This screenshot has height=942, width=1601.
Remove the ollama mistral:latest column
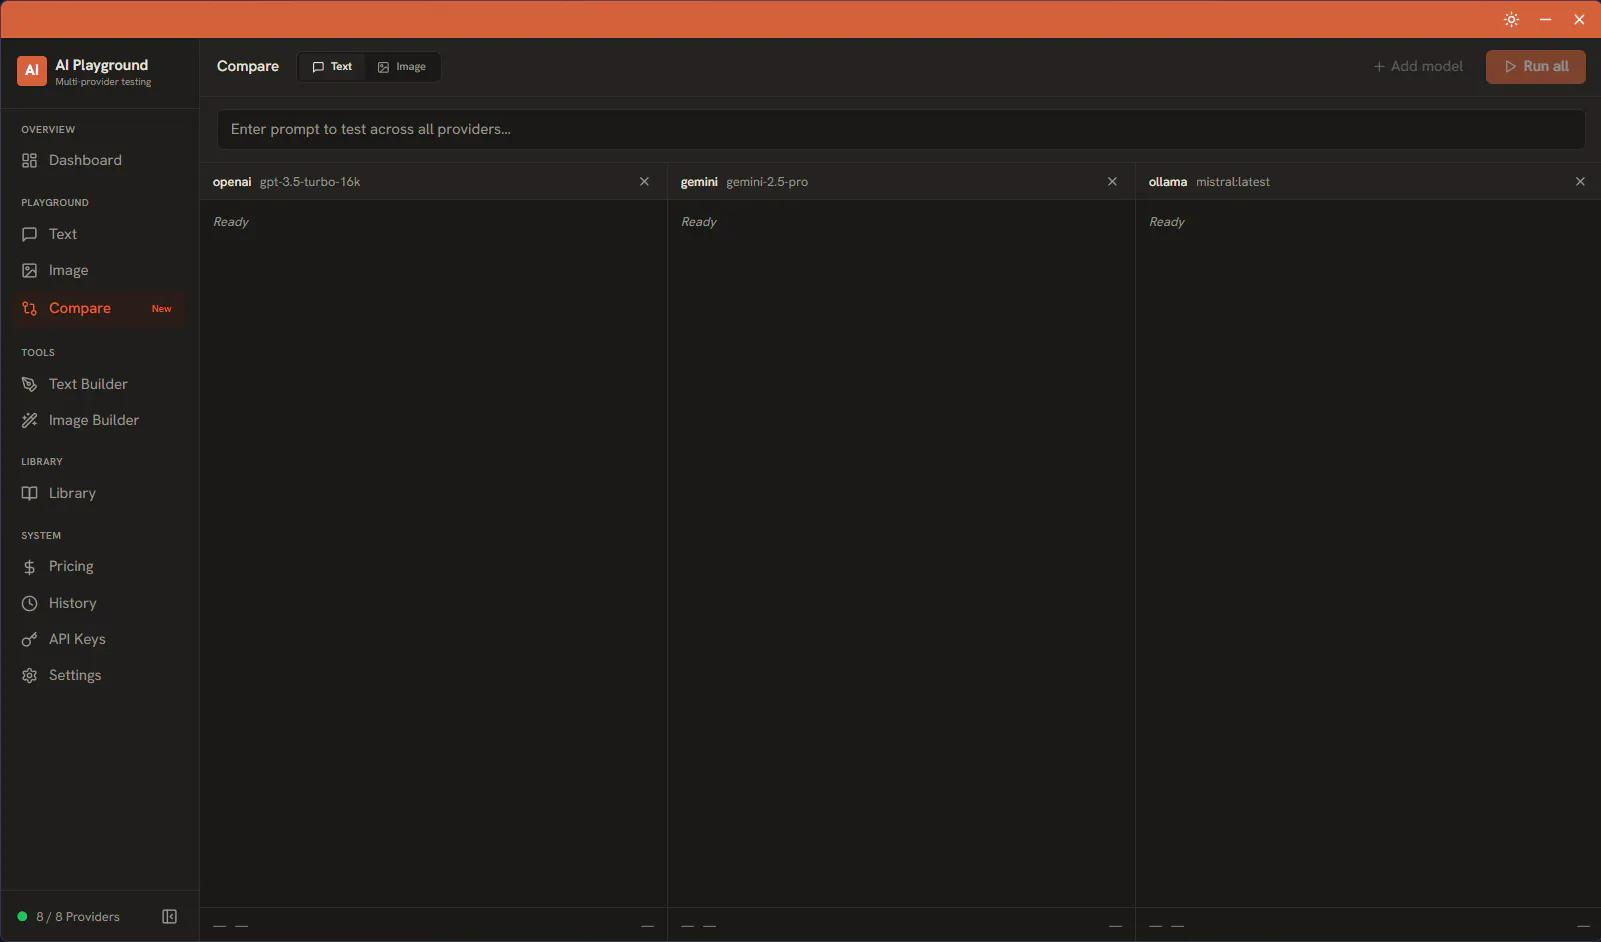tap(1580, 182)
